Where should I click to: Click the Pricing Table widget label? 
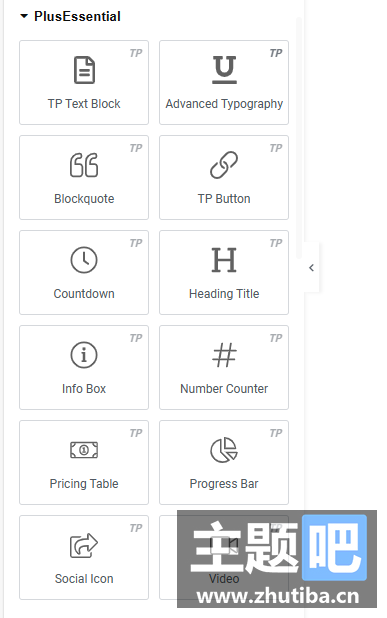pyautogui.click(x=84, y=484)
